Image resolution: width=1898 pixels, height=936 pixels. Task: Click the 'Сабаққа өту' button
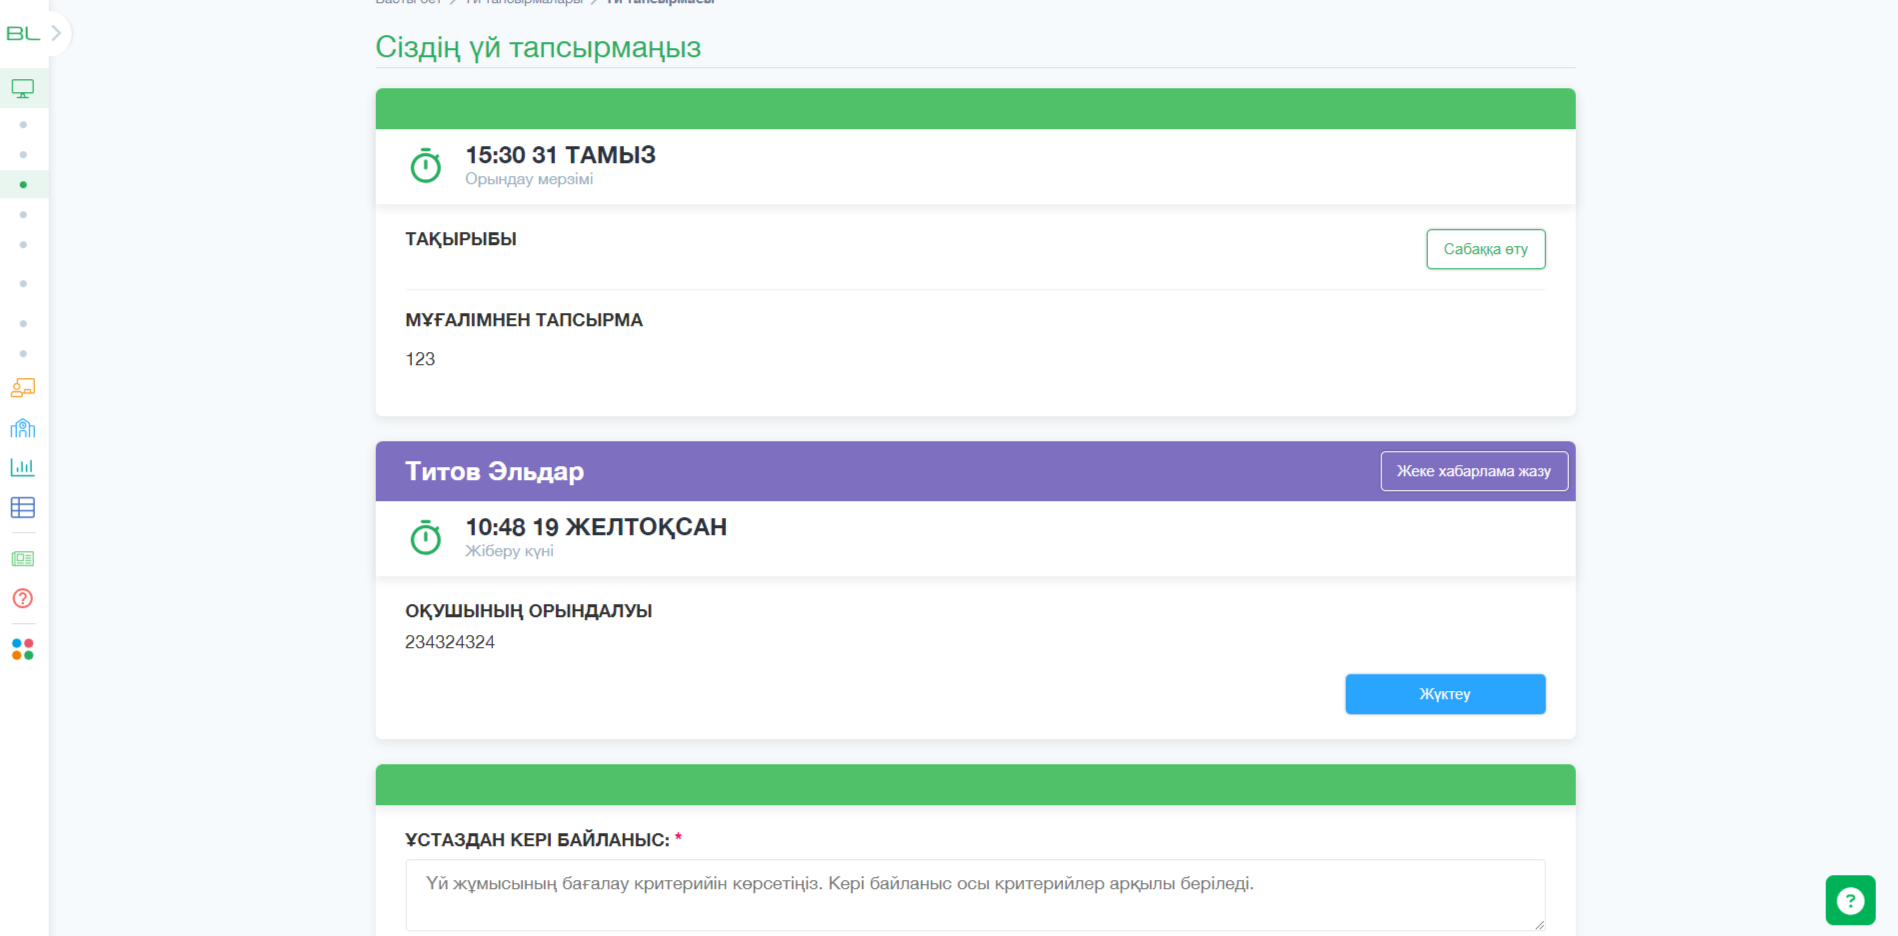(1485, 249)
